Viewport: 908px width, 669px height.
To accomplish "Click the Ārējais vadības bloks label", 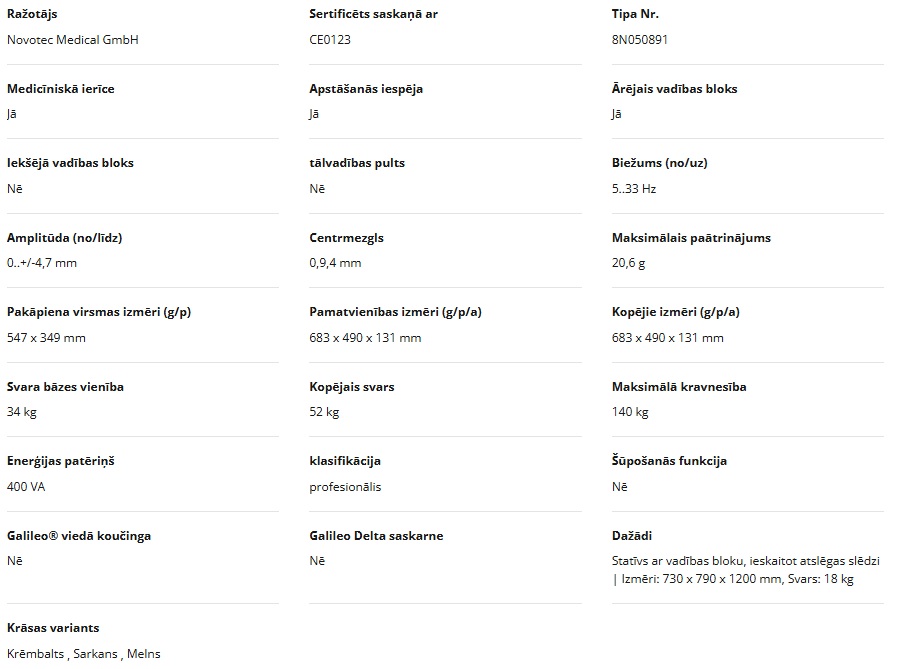I will 674,89.
